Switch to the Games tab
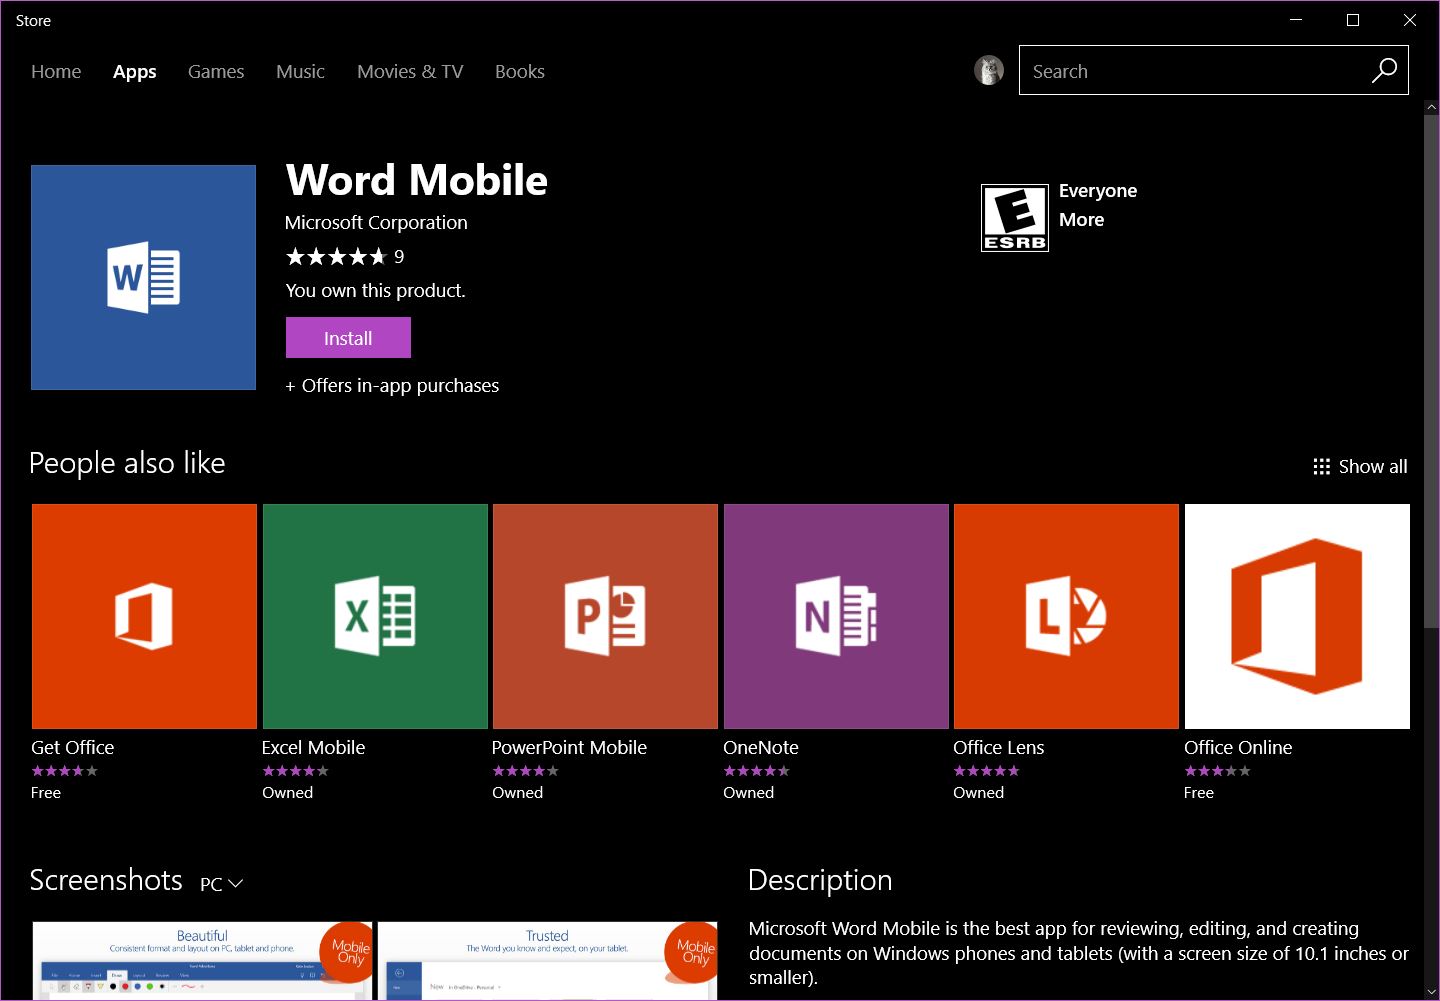Screen dimensions: 1440x1001 pyautogui.click(x=216, y=72)
